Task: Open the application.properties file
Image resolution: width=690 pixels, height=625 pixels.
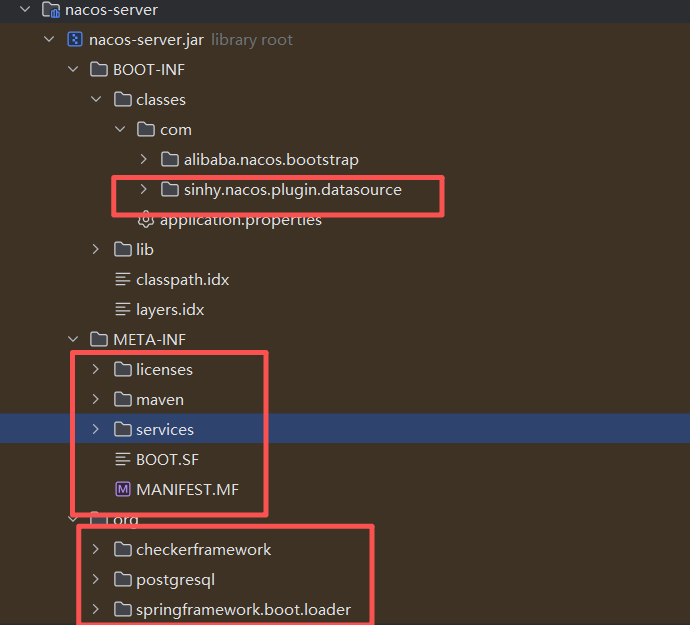Action: [x=241, y=220]
